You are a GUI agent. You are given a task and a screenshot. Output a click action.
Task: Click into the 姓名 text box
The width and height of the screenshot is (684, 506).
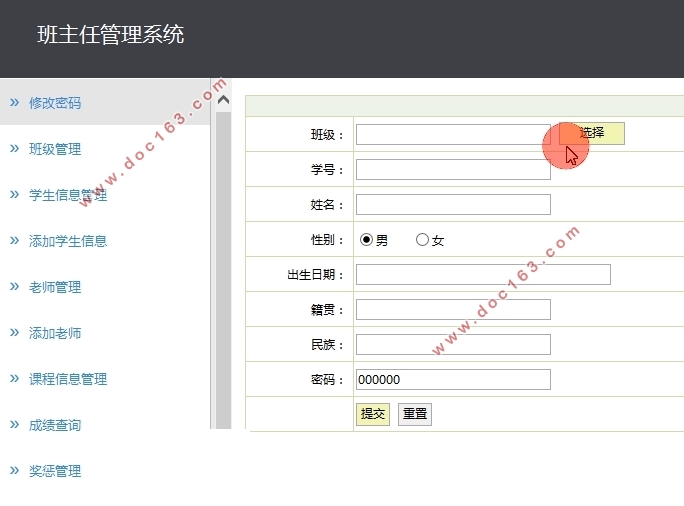(453, 205)
